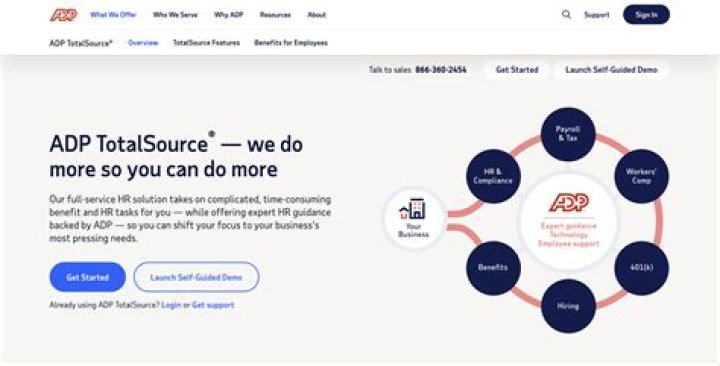Open the Who We Serve menu
This screenshot has height=366, width=720.
(175, 15)
